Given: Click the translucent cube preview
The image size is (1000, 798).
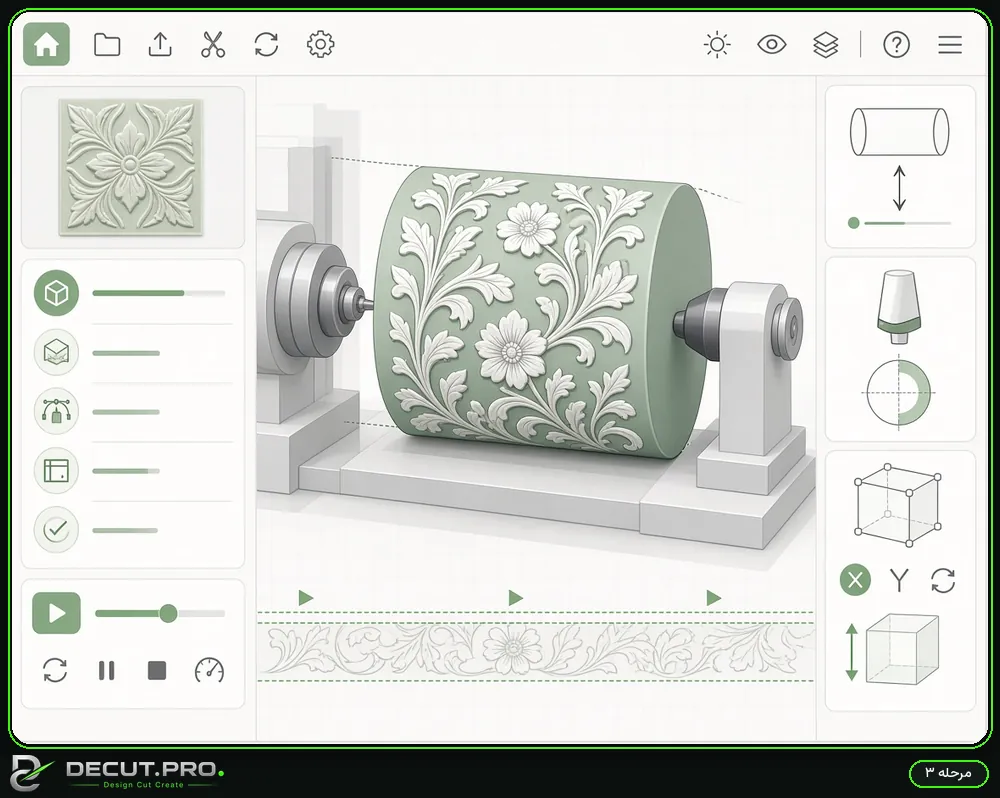Looking at the screenshot, I should [902, 649].
